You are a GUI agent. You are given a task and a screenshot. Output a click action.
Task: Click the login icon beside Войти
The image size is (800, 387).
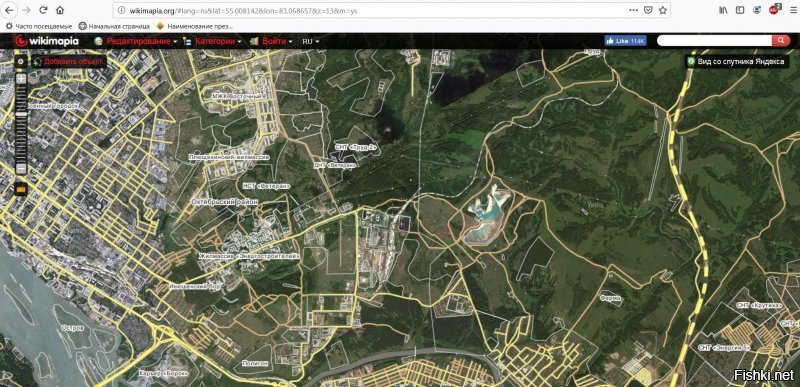254,41
